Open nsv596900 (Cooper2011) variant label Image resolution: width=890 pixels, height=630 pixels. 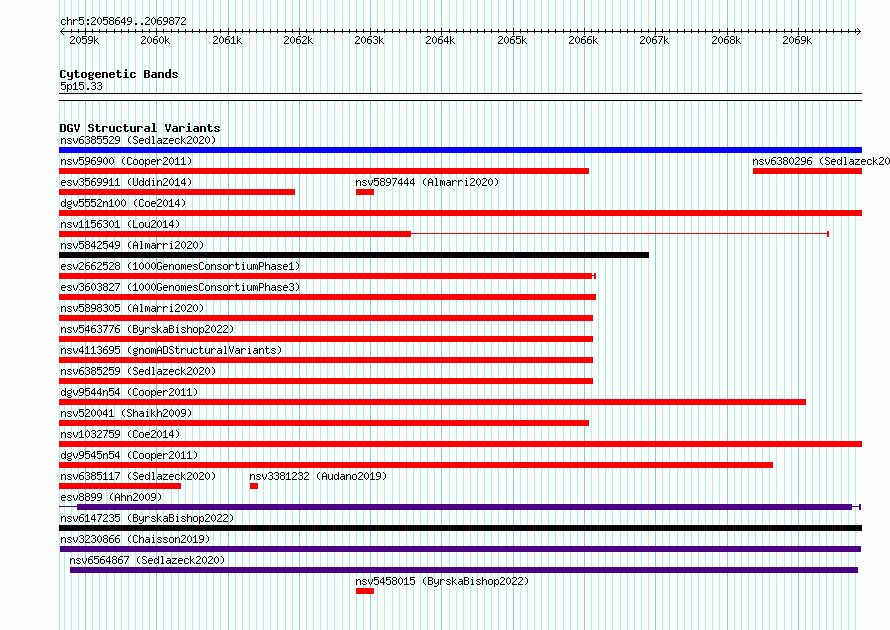pyautogui.click(x=126, y=161)
